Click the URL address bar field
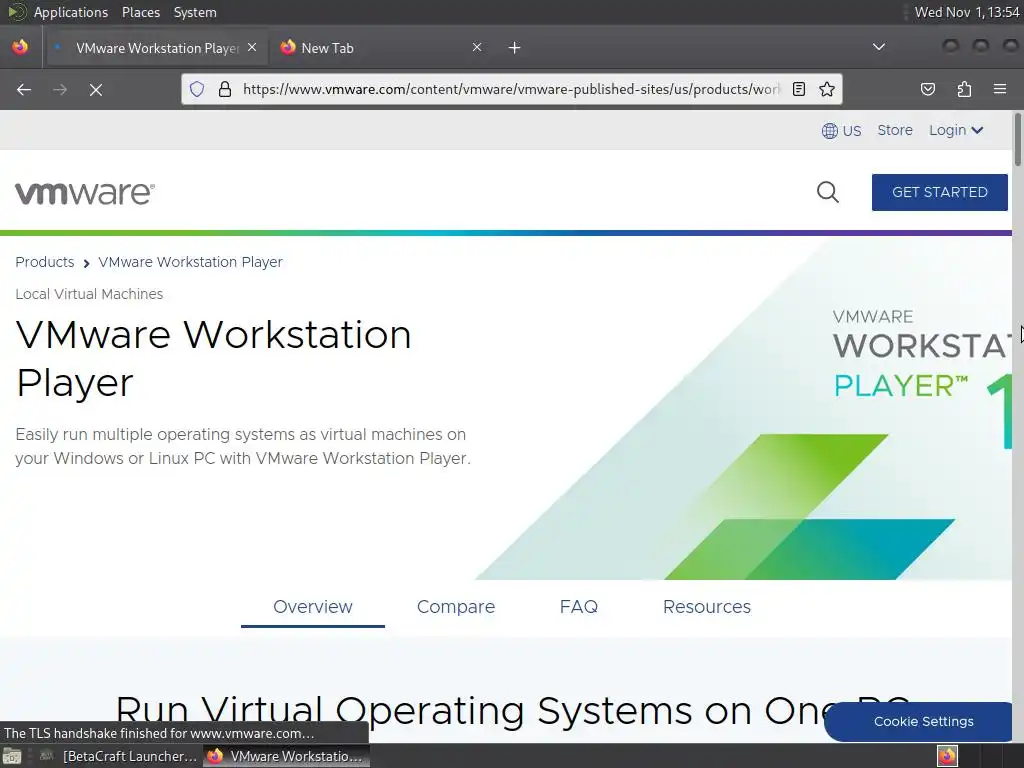 point(511,89)
